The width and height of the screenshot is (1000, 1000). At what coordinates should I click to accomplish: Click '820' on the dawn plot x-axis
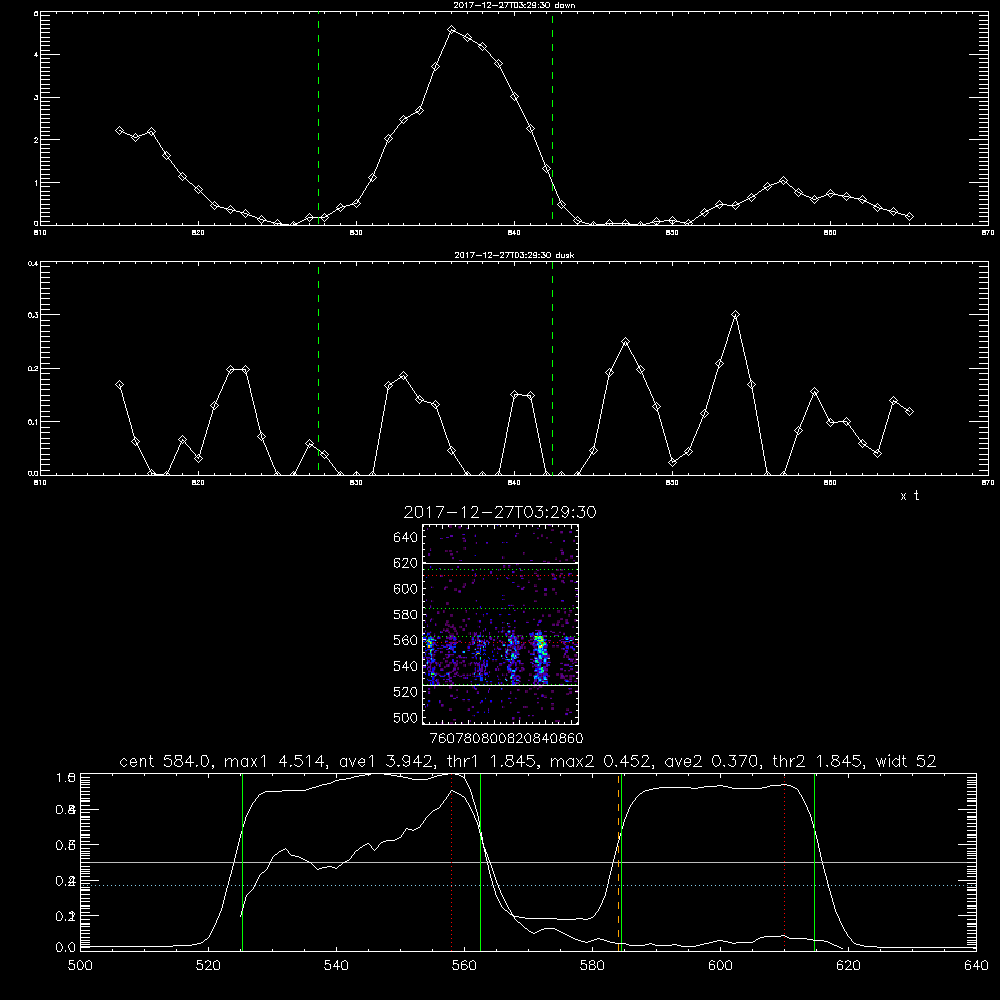198,233
